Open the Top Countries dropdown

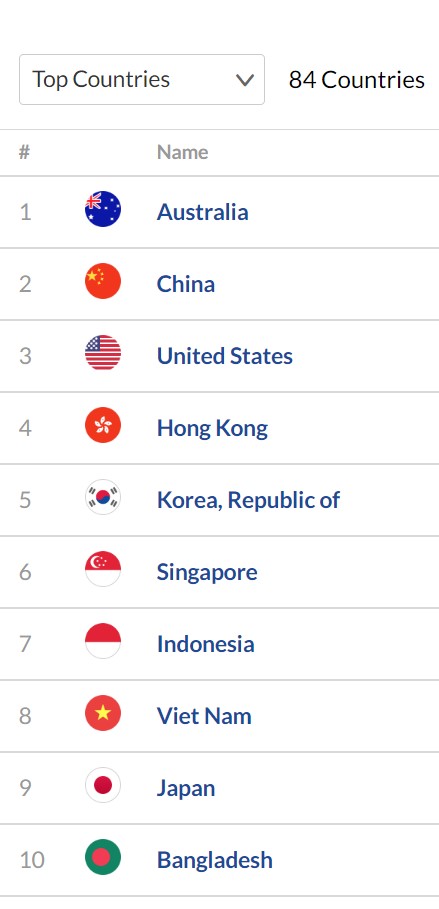pos(142,79)
